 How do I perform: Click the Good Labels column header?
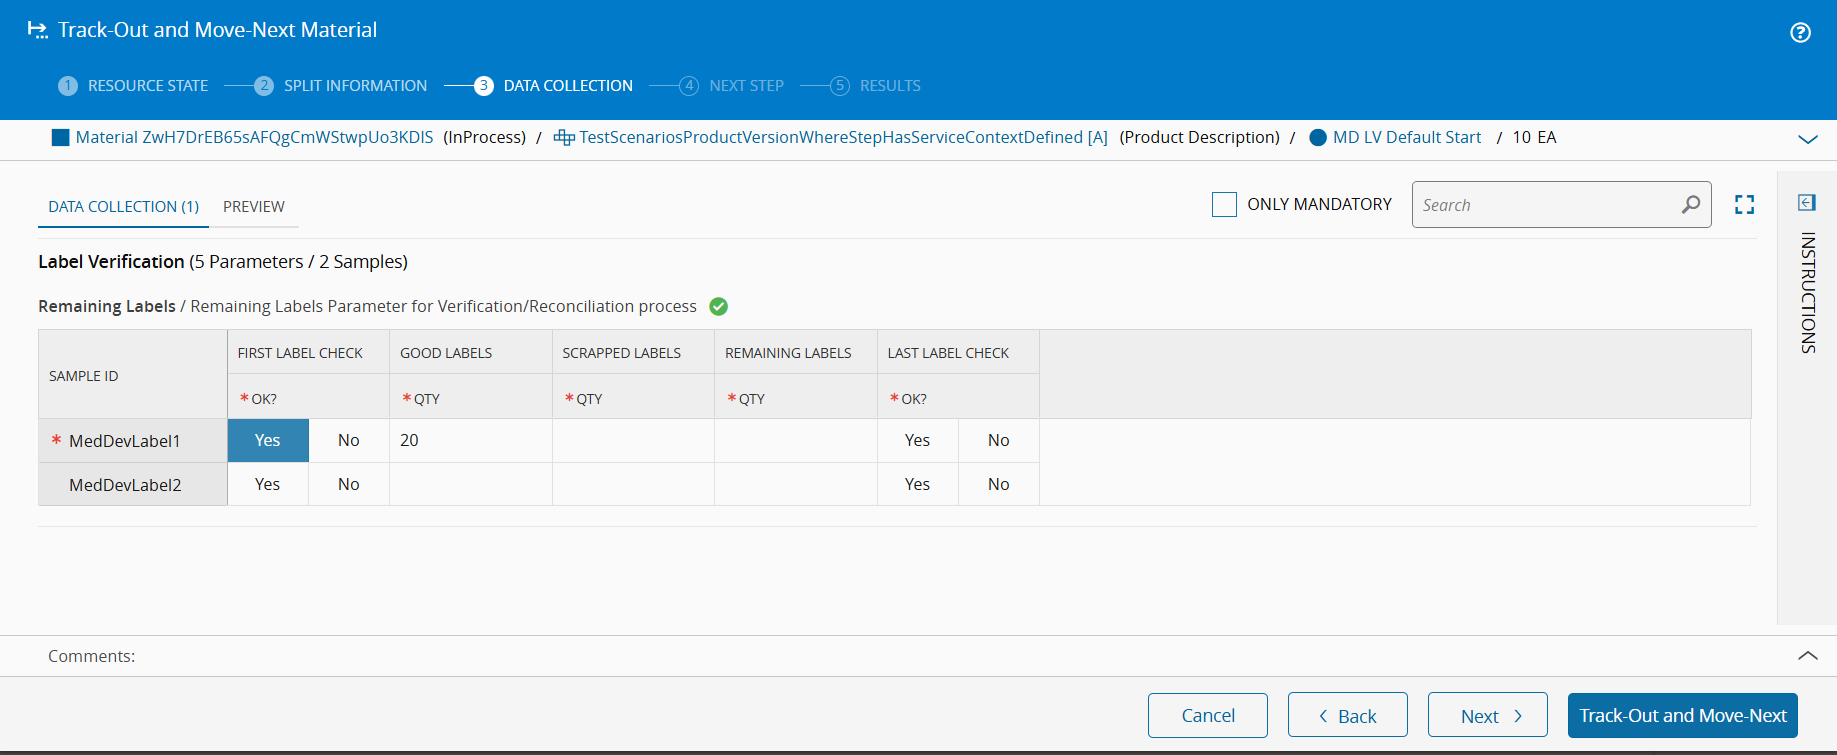coord(471,353)
